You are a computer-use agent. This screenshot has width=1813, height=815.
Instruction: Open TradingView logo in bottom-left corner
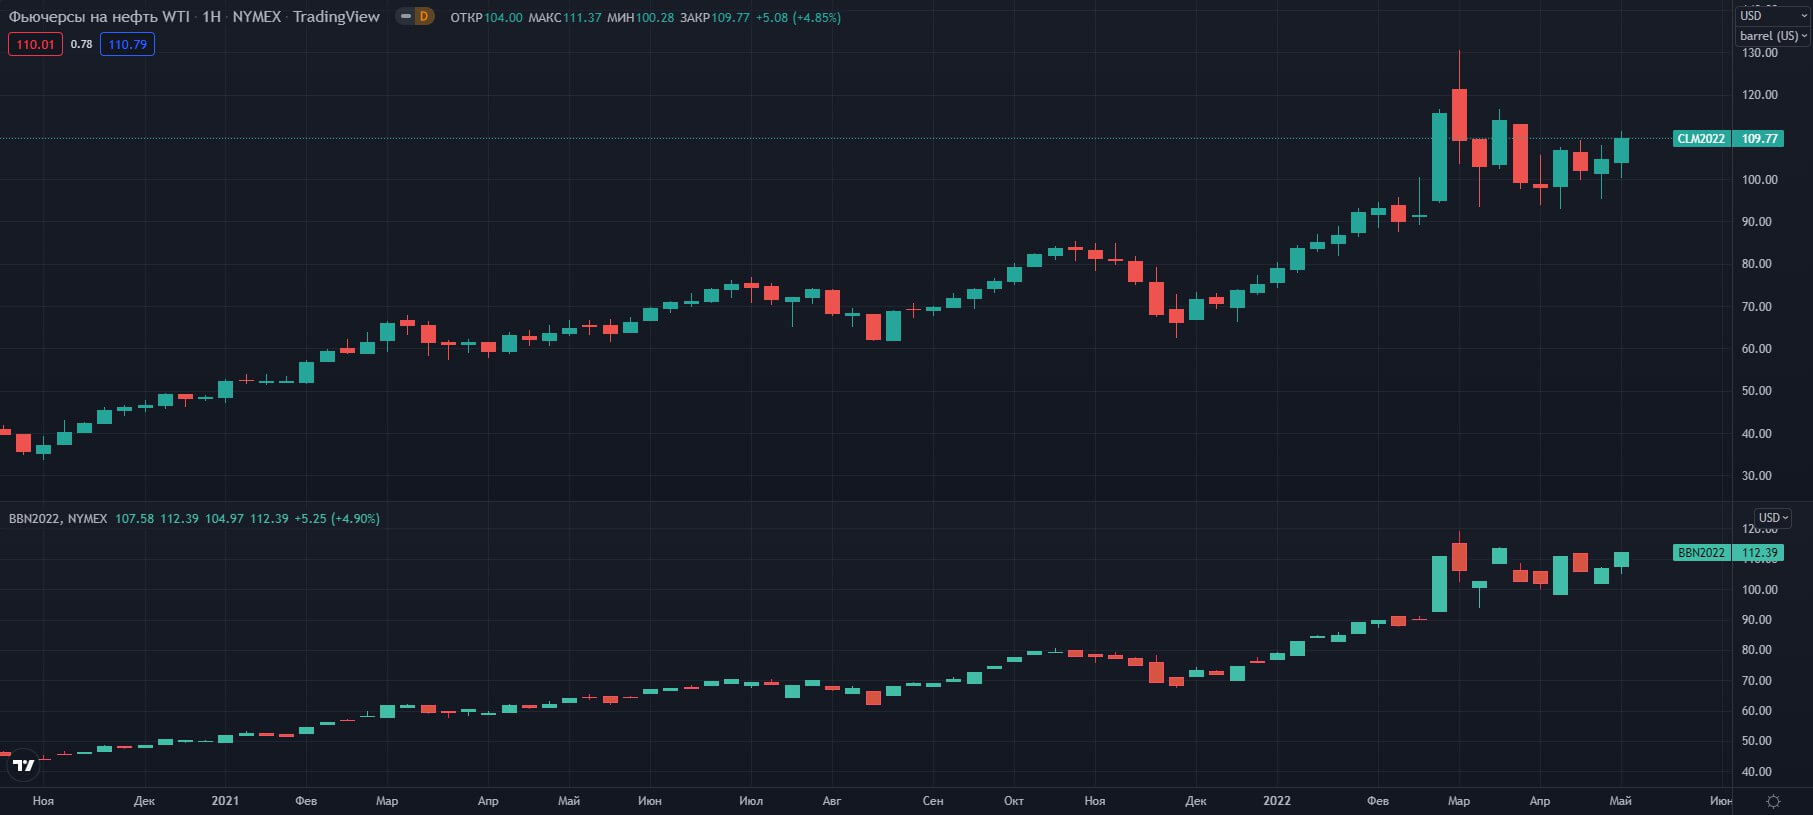tap(24, 766)
